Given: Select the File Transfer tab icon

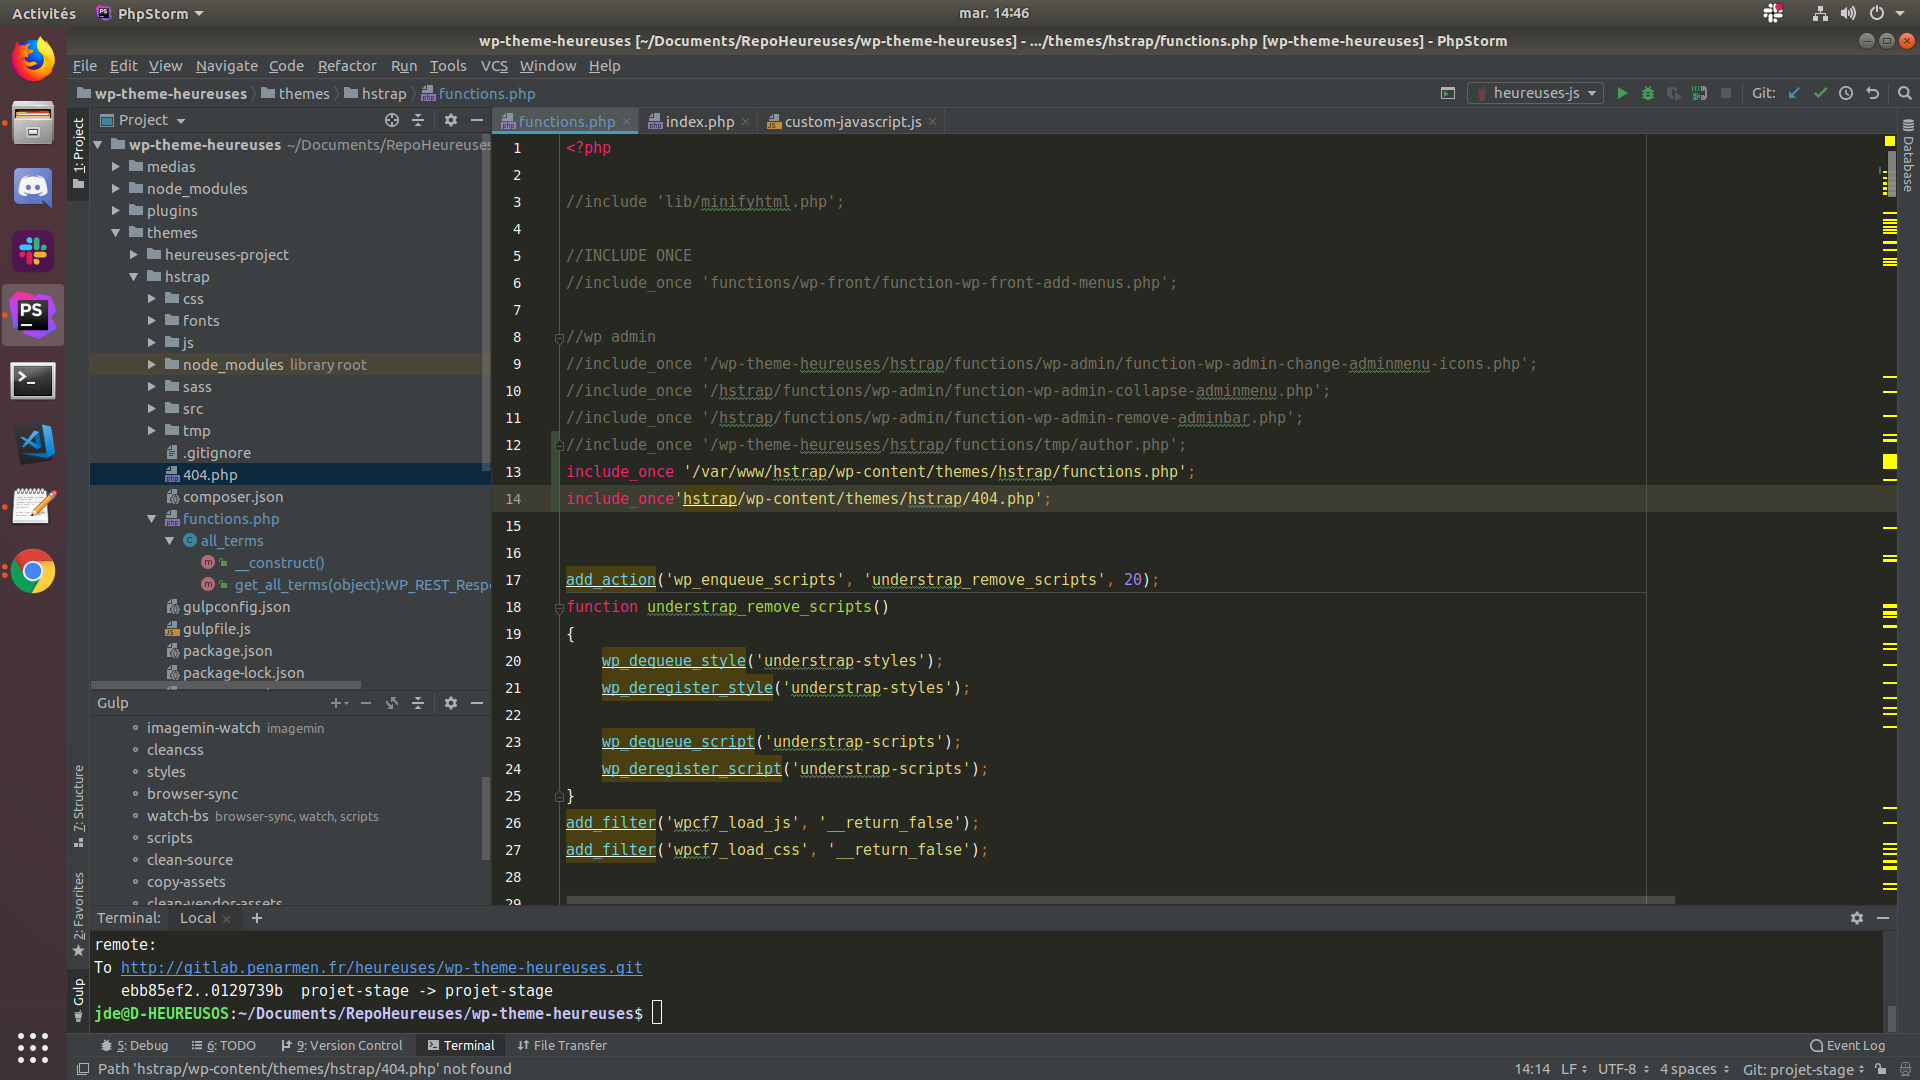Looking at the screenshot, I should click(x=524, y=1044).
